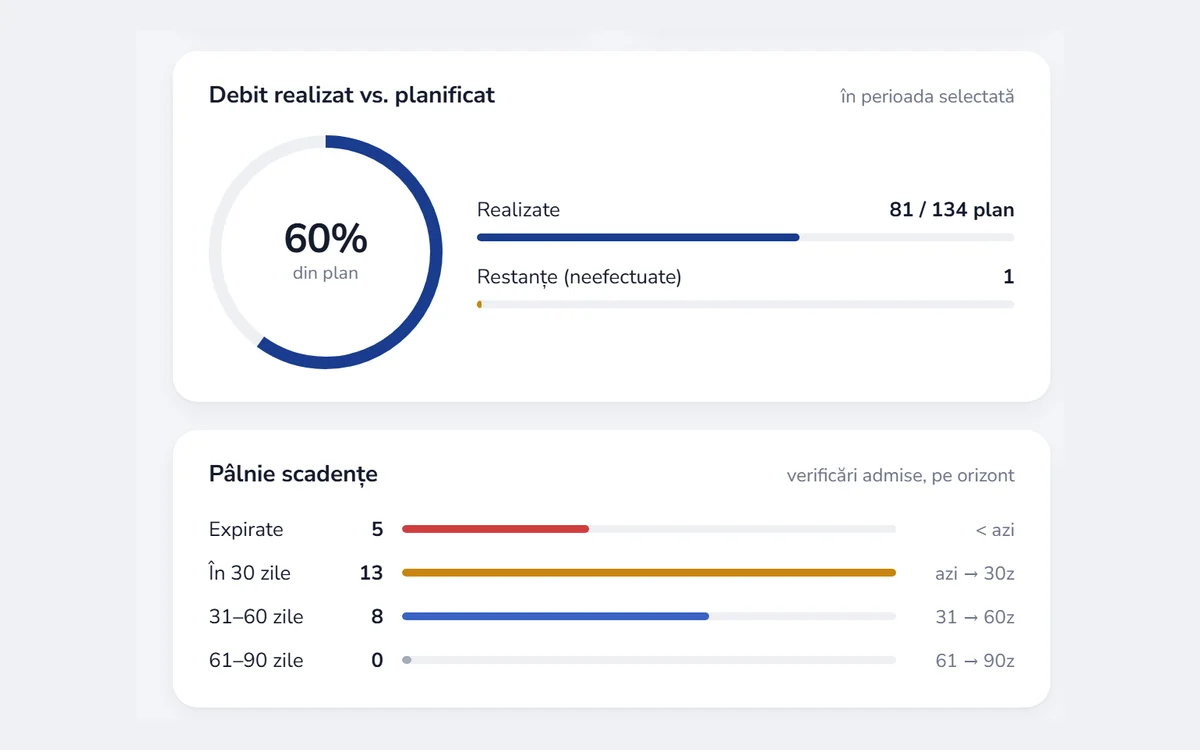This screenshot has height=750, width=1200.
Task: Click the red Expirate bar
Action: tap(495, 529)
